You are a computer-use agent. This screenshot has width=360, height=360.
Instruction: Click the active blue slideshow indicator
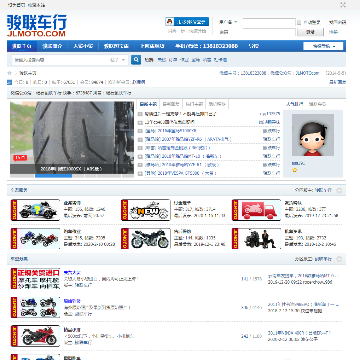coord(53,176)
